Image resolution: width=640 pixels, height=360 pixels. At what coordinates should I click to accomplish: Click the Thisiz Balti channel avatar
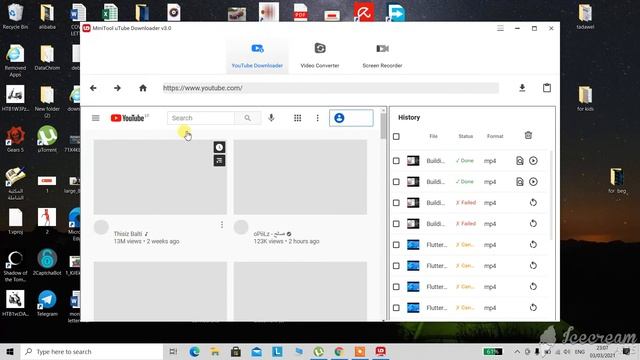click(101, 227)
